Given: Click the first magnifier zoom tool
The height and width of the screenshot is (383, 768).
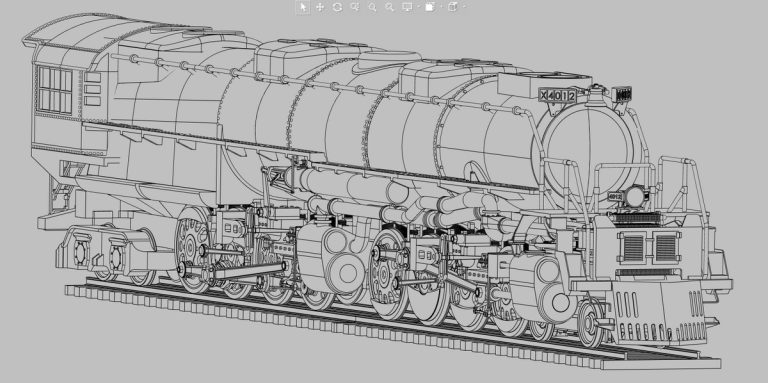Looking at the screenshot, I should point(372,7).
